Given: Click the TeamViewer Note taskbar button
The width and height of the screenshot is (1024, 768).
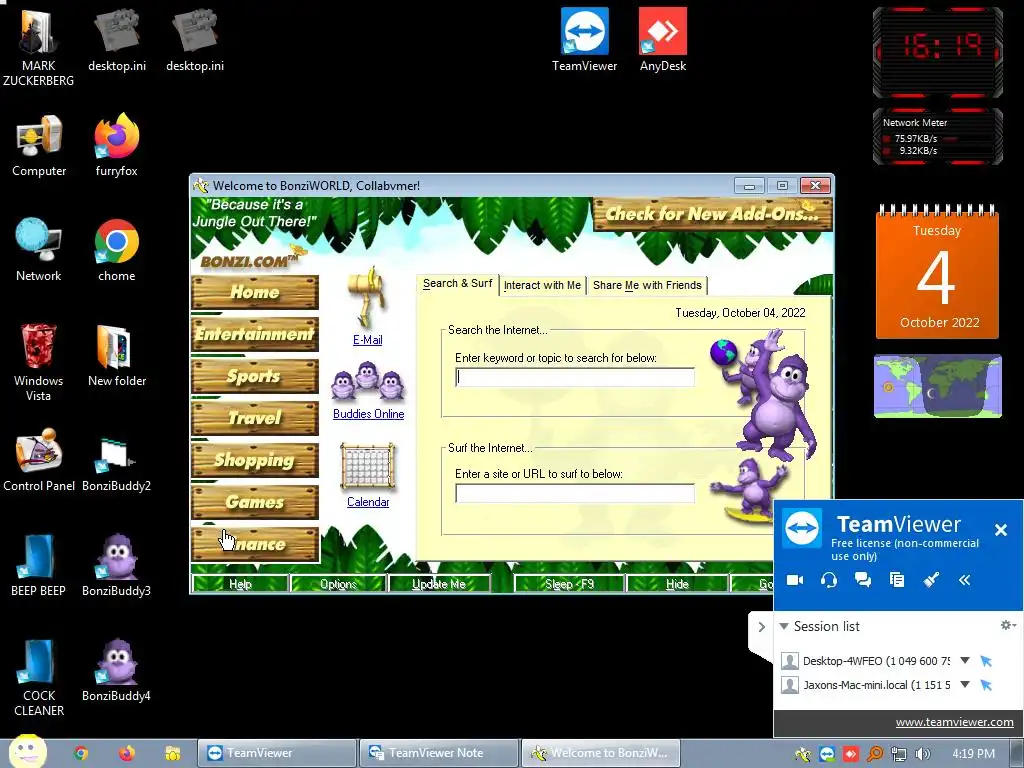Looking at the screenshot, I should [x=439, y=753].
